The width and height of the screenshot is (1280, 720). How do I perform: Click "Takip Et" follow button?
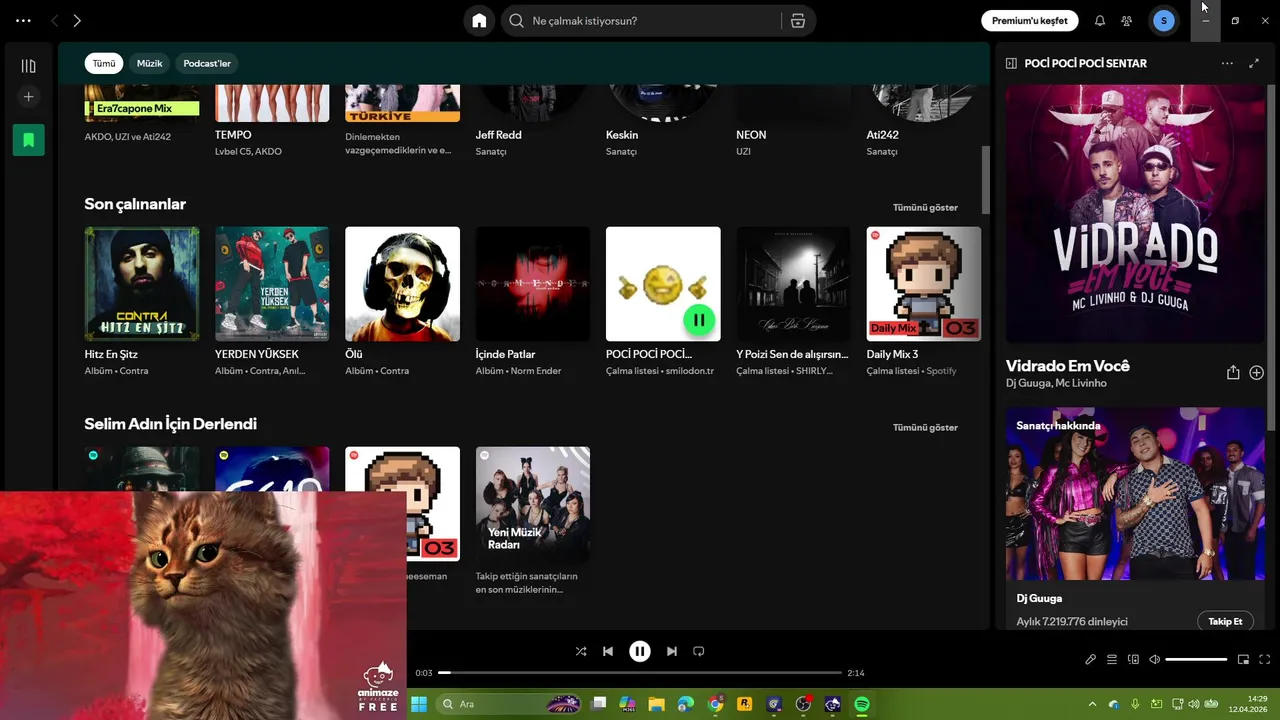(1225, 621)
